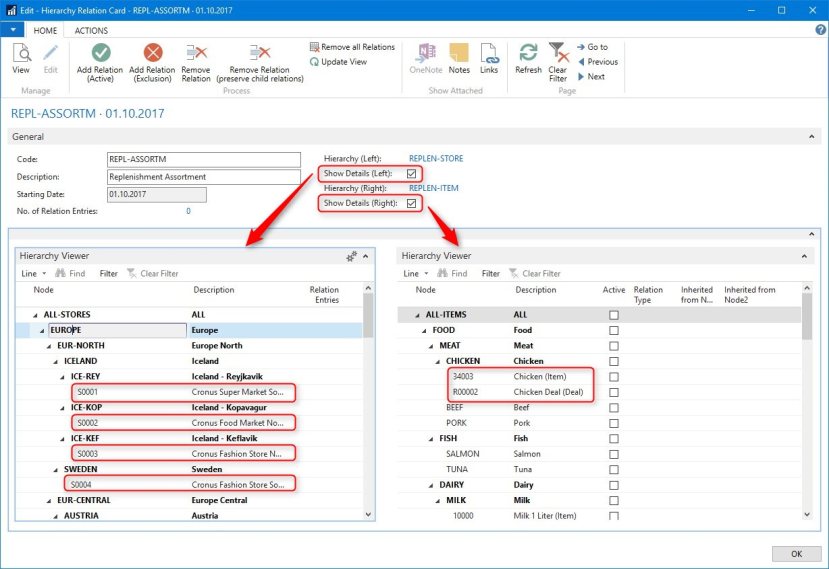The image size is (829, 569).
Task: Collapse the MEAT node in right viewer
Action: point(431,346)
